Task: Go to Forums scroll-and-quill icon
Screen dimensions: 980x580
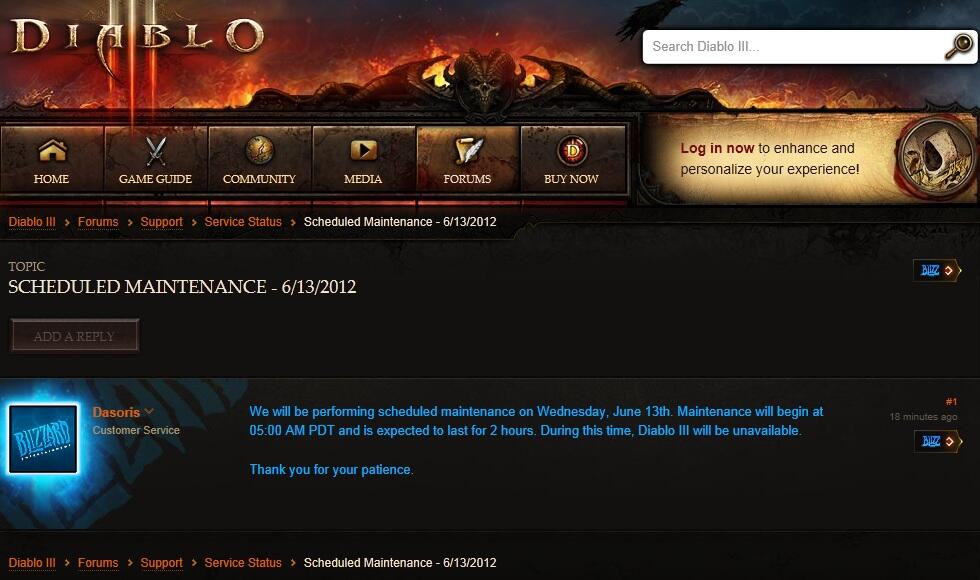Action: (x=468, y=151)
